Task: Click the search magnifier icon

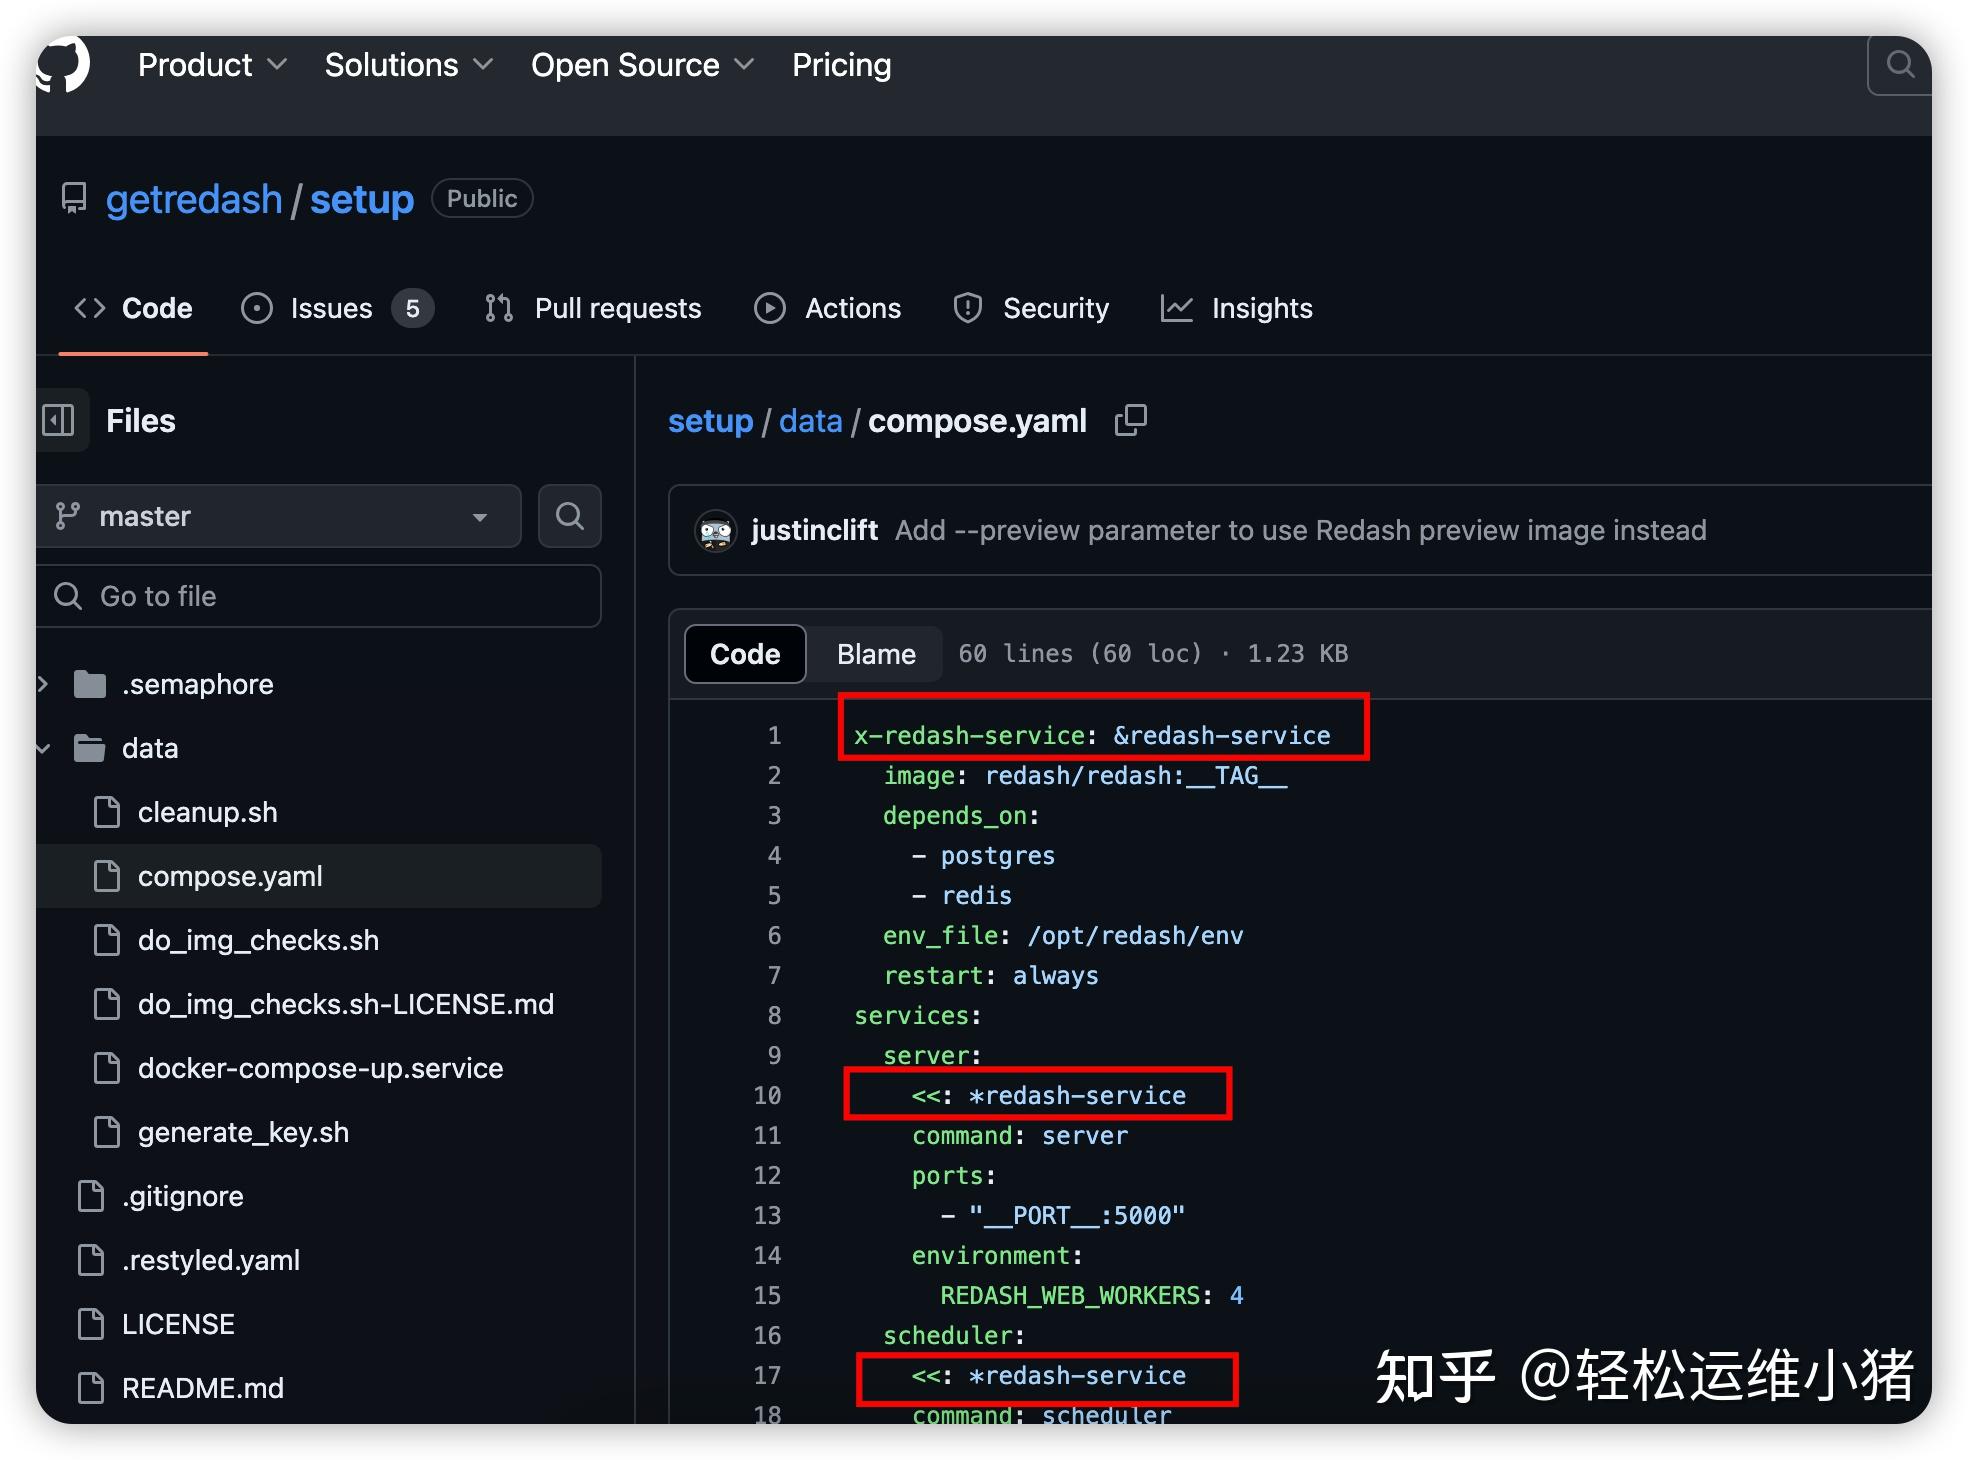Action: (1898, 64)
